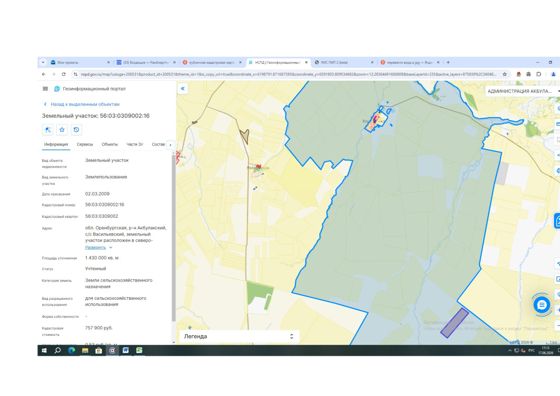
Task: Click the area value 1 430 000 кв. м
Action: coord(102,258)
